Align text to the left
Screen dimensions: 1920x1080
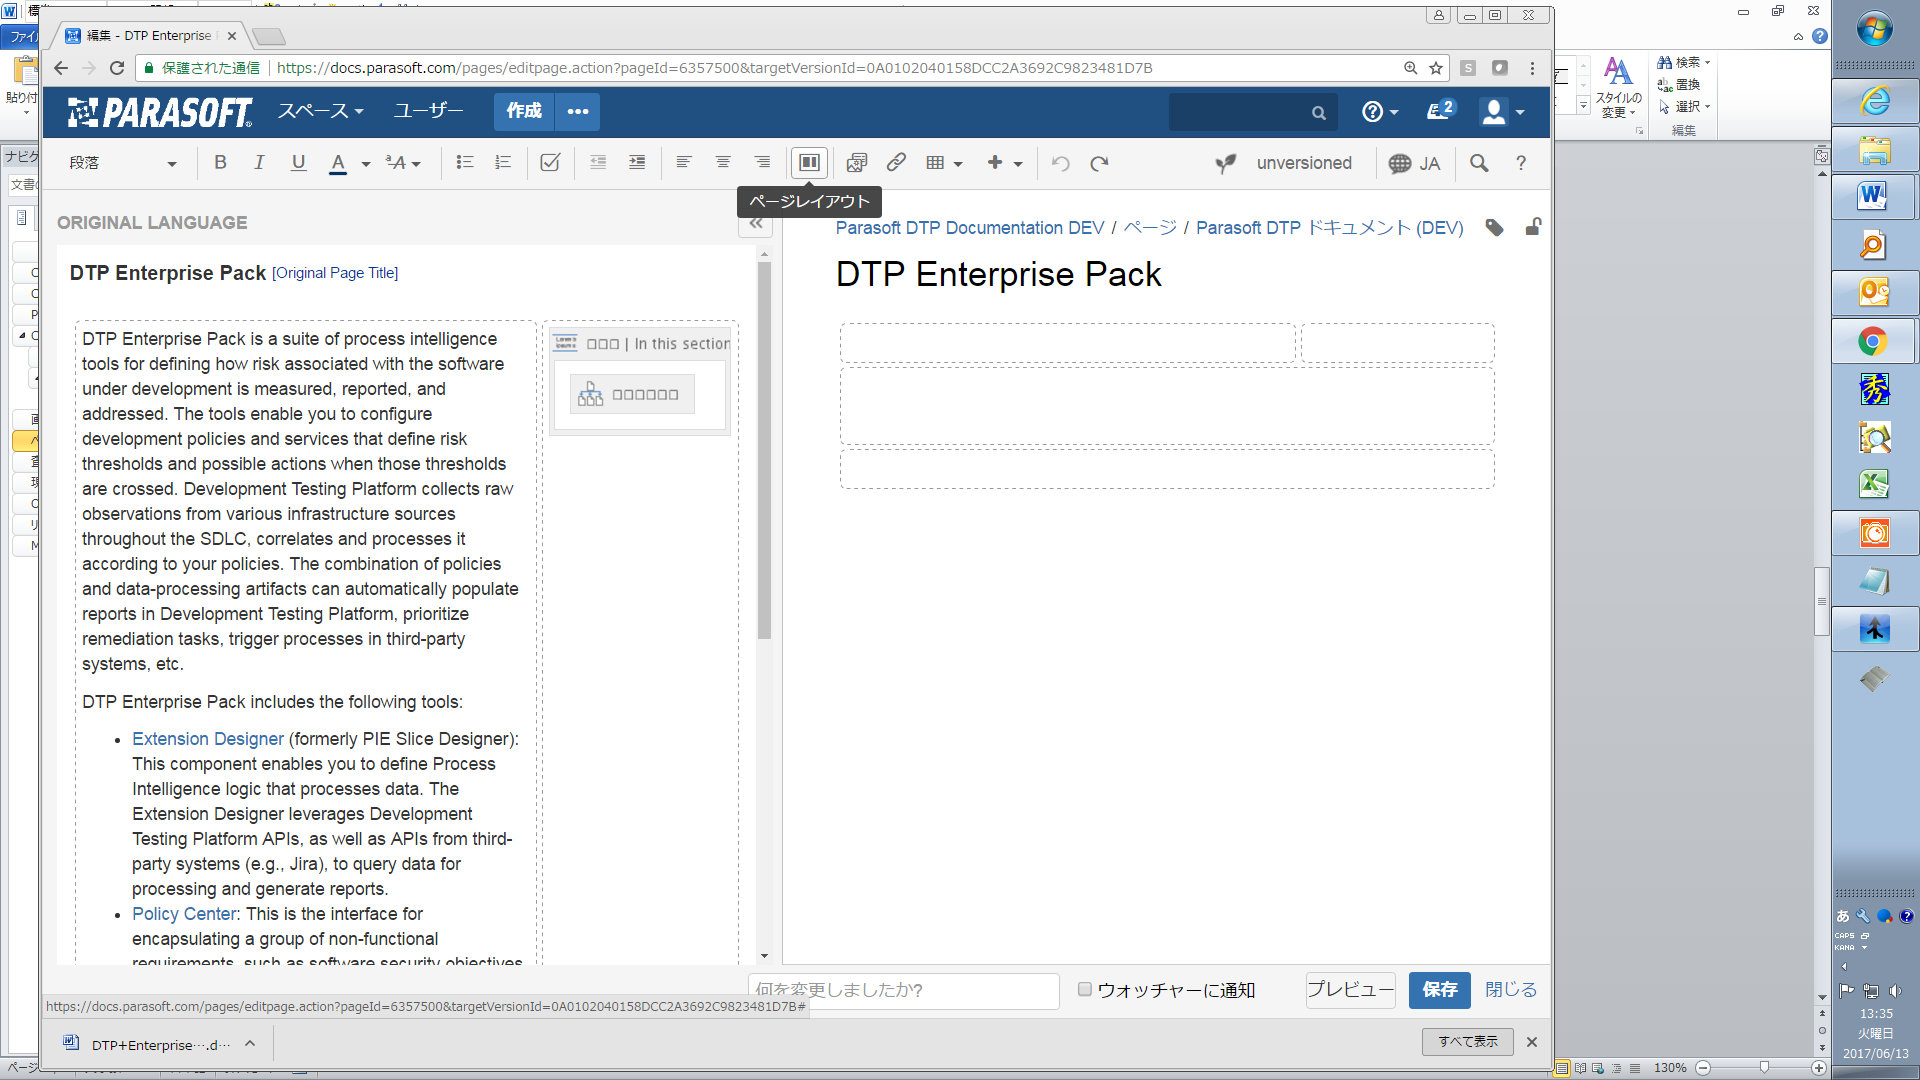(684, 163)
